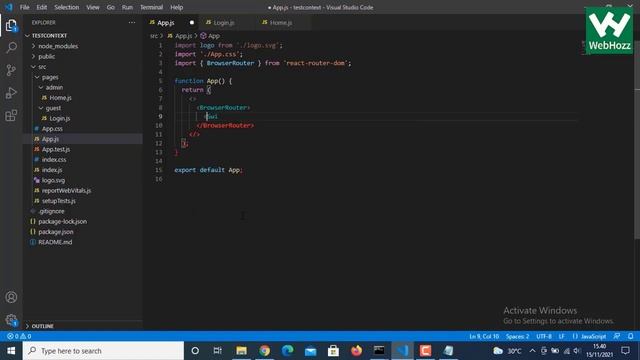
Task: Click the Ln 9, Col 10 status entry
Action: 484,336
